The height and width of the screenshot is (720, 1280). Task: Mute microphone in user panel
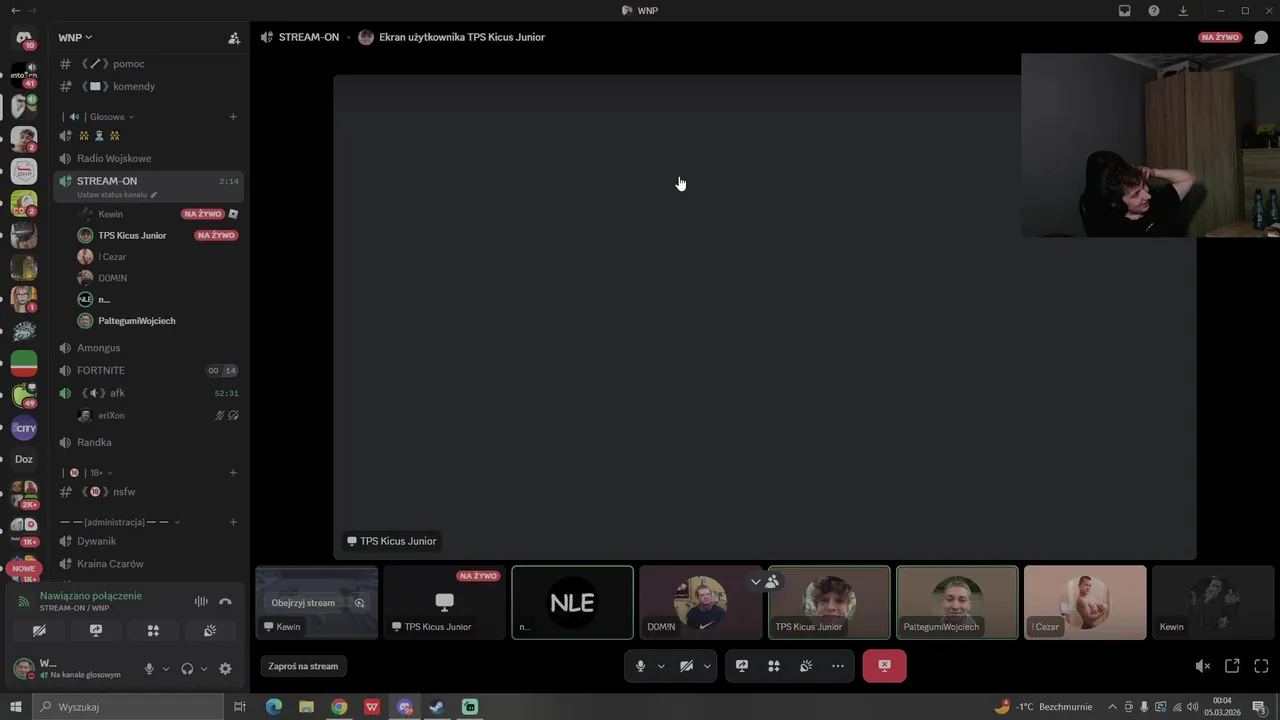149,669
